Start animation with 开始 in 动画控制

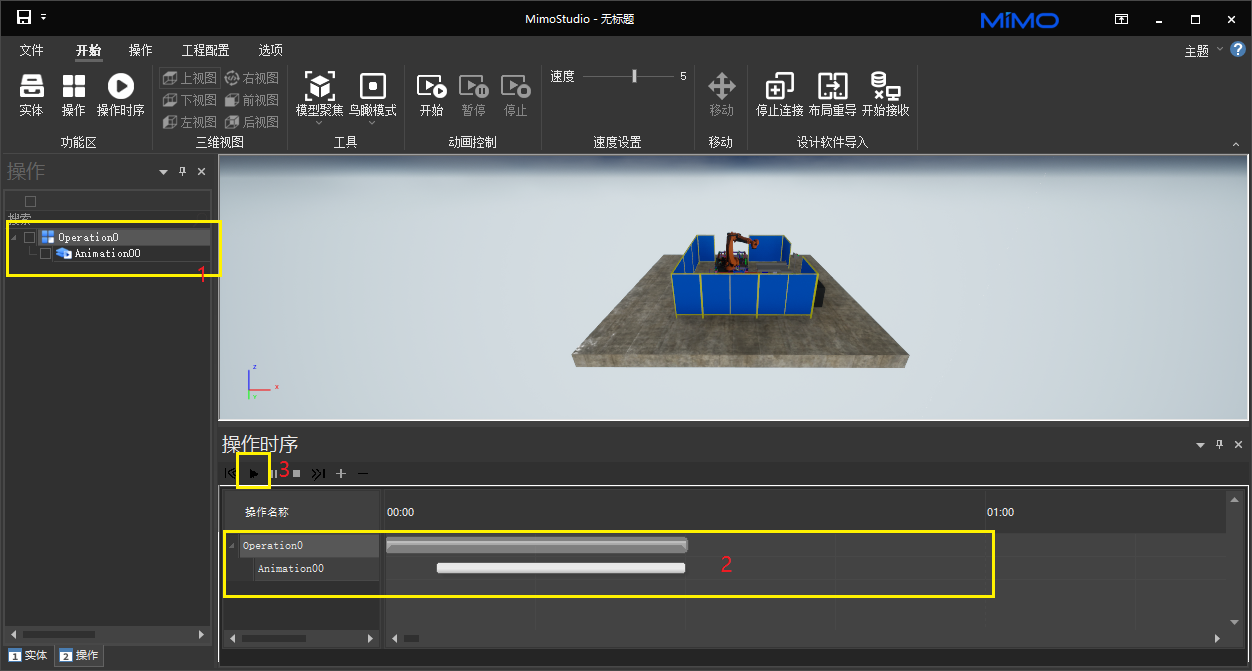pyautogui.click(x=431, y=87)
